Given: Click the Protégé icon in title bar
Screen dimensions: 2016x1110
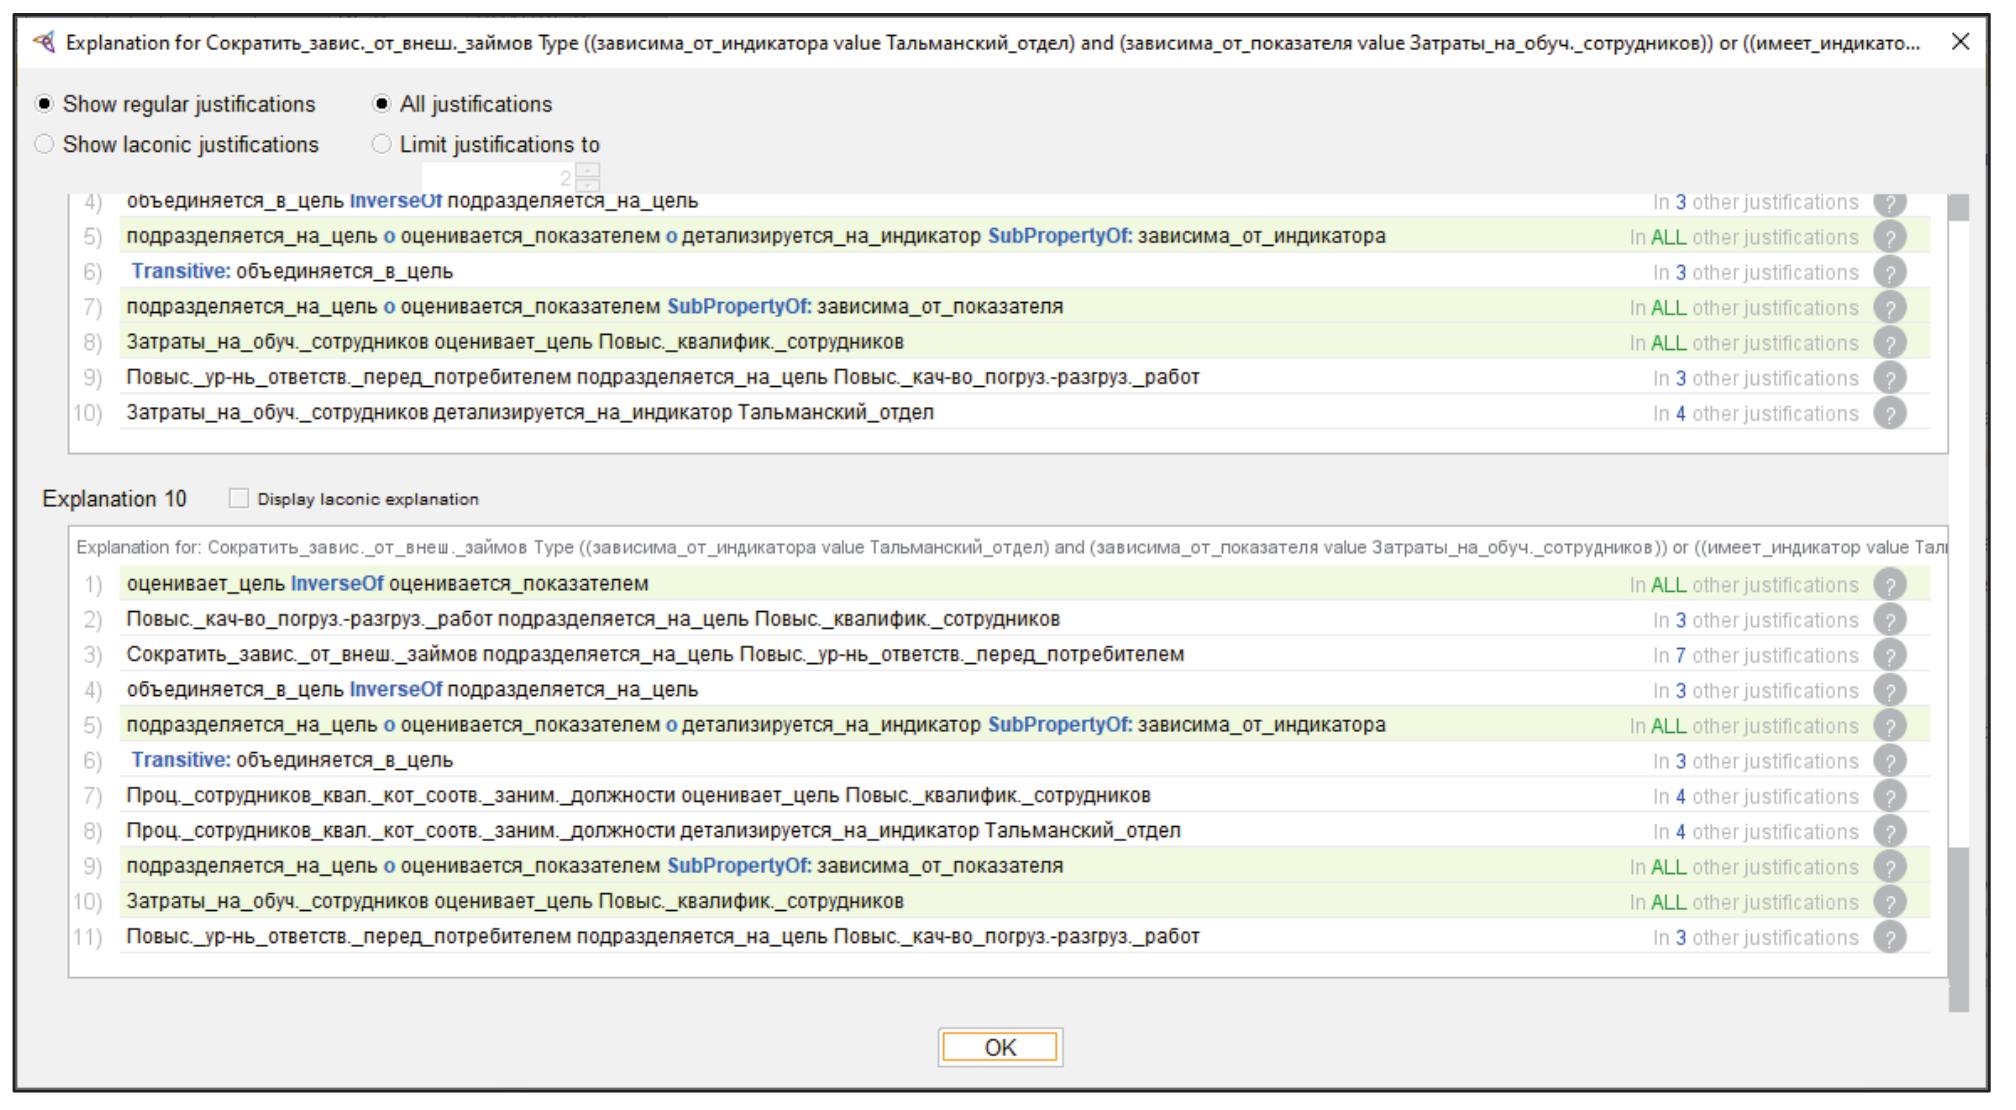Looking at the screenshot, I should (43, 42).
